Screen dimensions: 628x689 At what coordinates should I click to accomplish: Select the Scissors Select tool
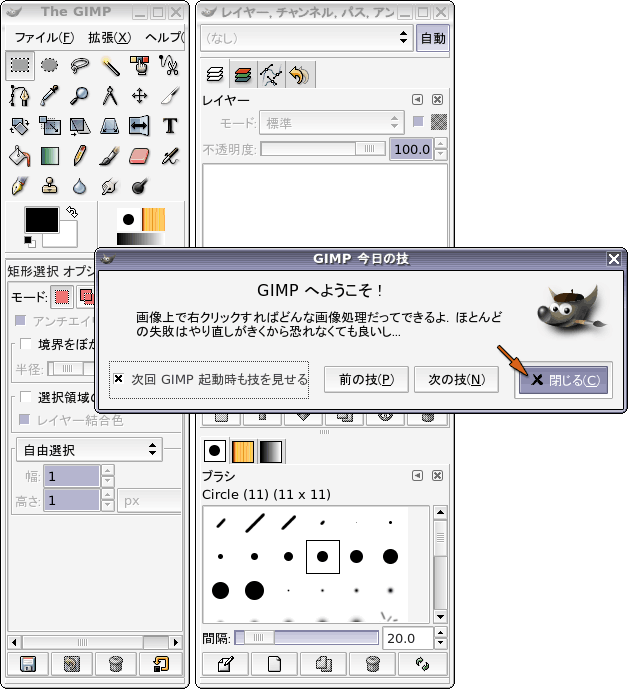[170, 65]
